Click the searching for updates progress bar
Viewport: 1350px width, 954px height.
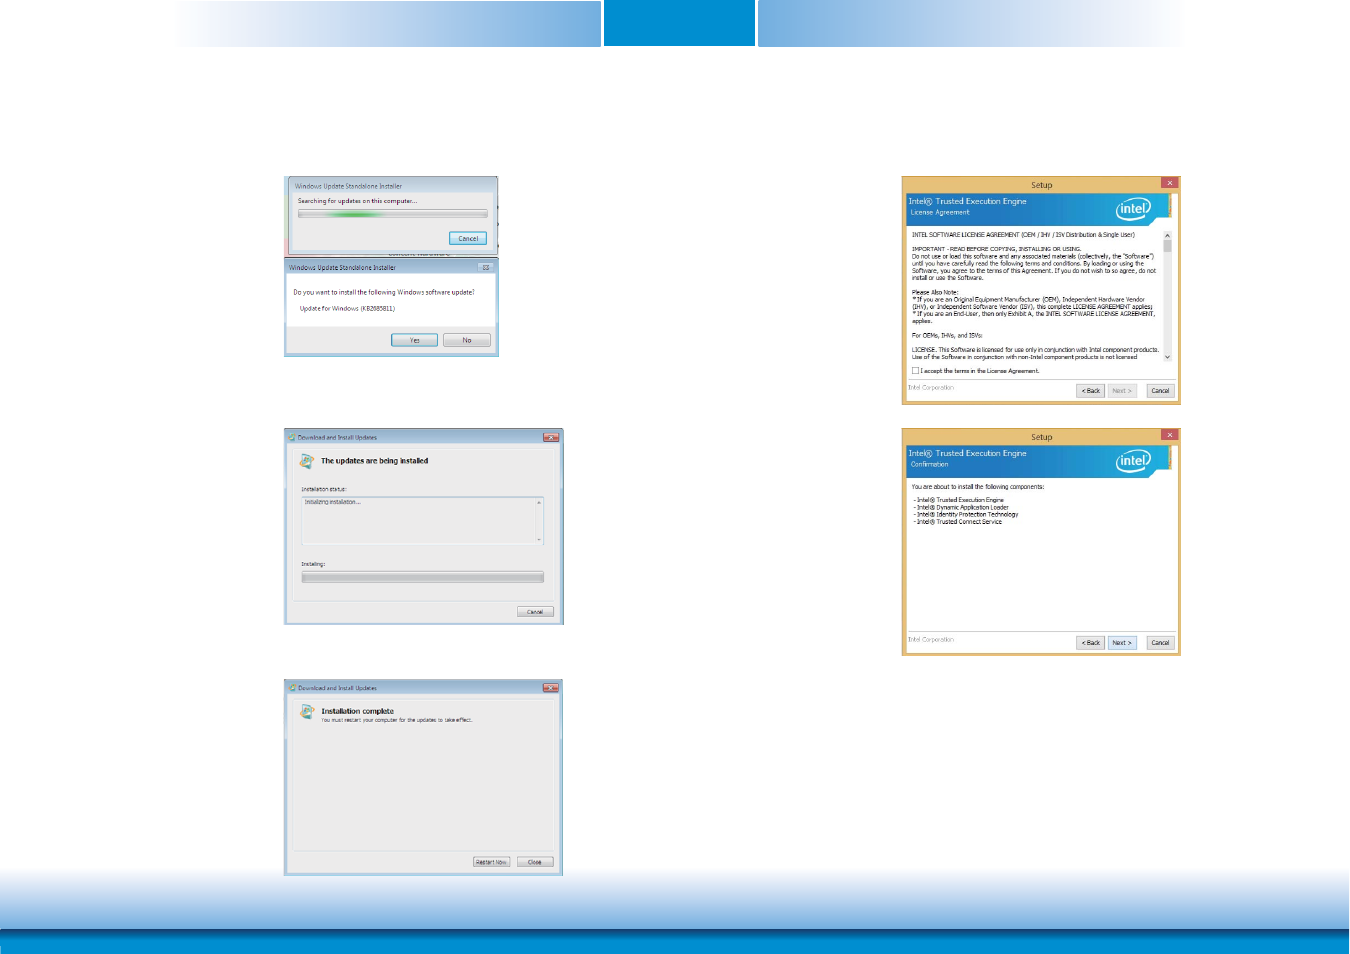pos(392,214)
